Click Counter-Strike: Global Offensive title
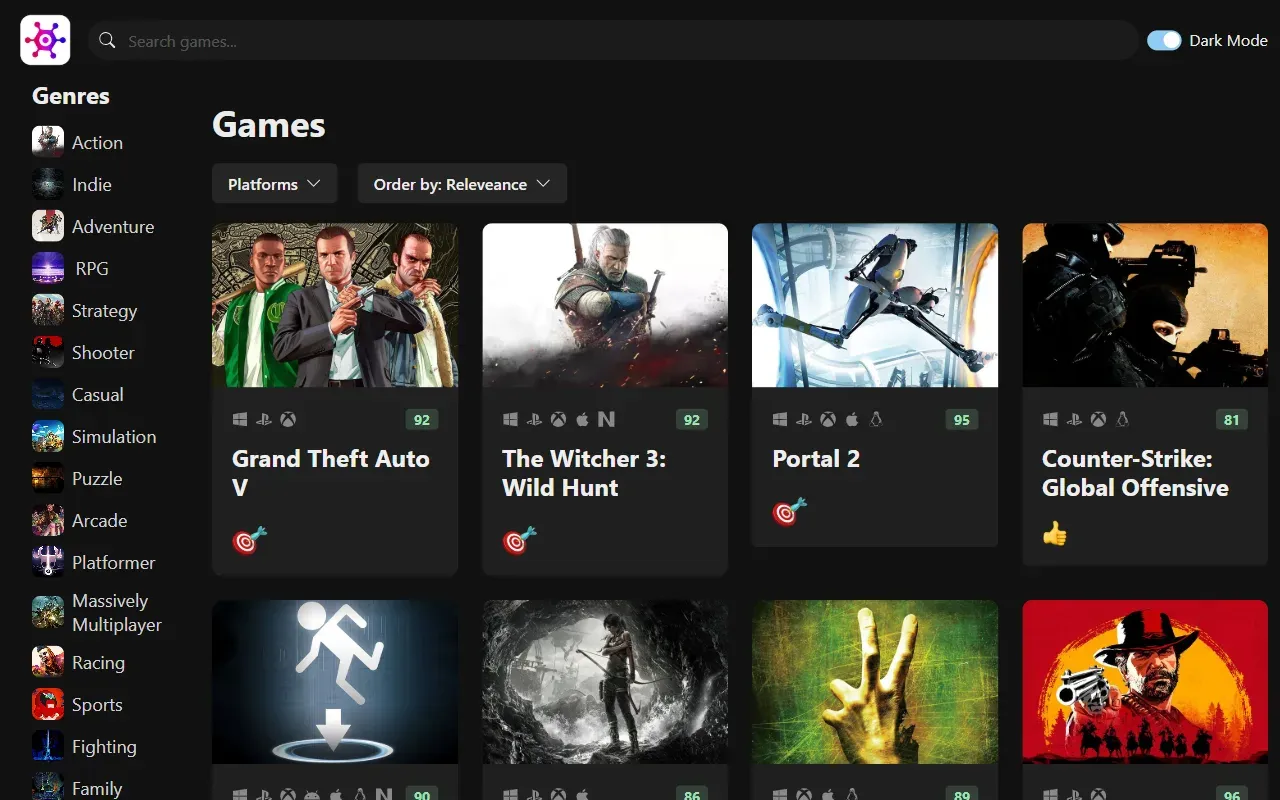The image size is (1280, 800). click(x=1135, y=473)
